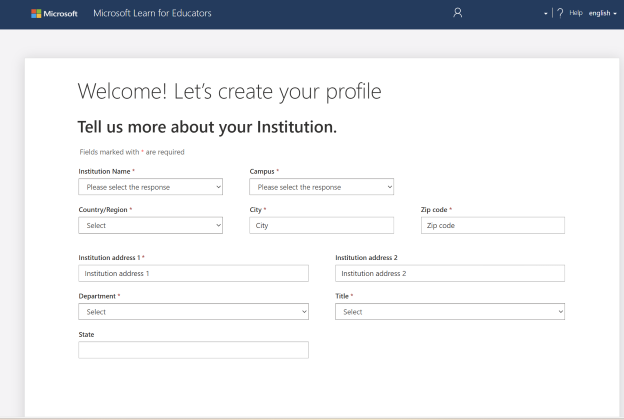Viewport: 624px width, 420px height.
Task: Click the Title dropdown chevron arrow
Action: coord(558,312)
